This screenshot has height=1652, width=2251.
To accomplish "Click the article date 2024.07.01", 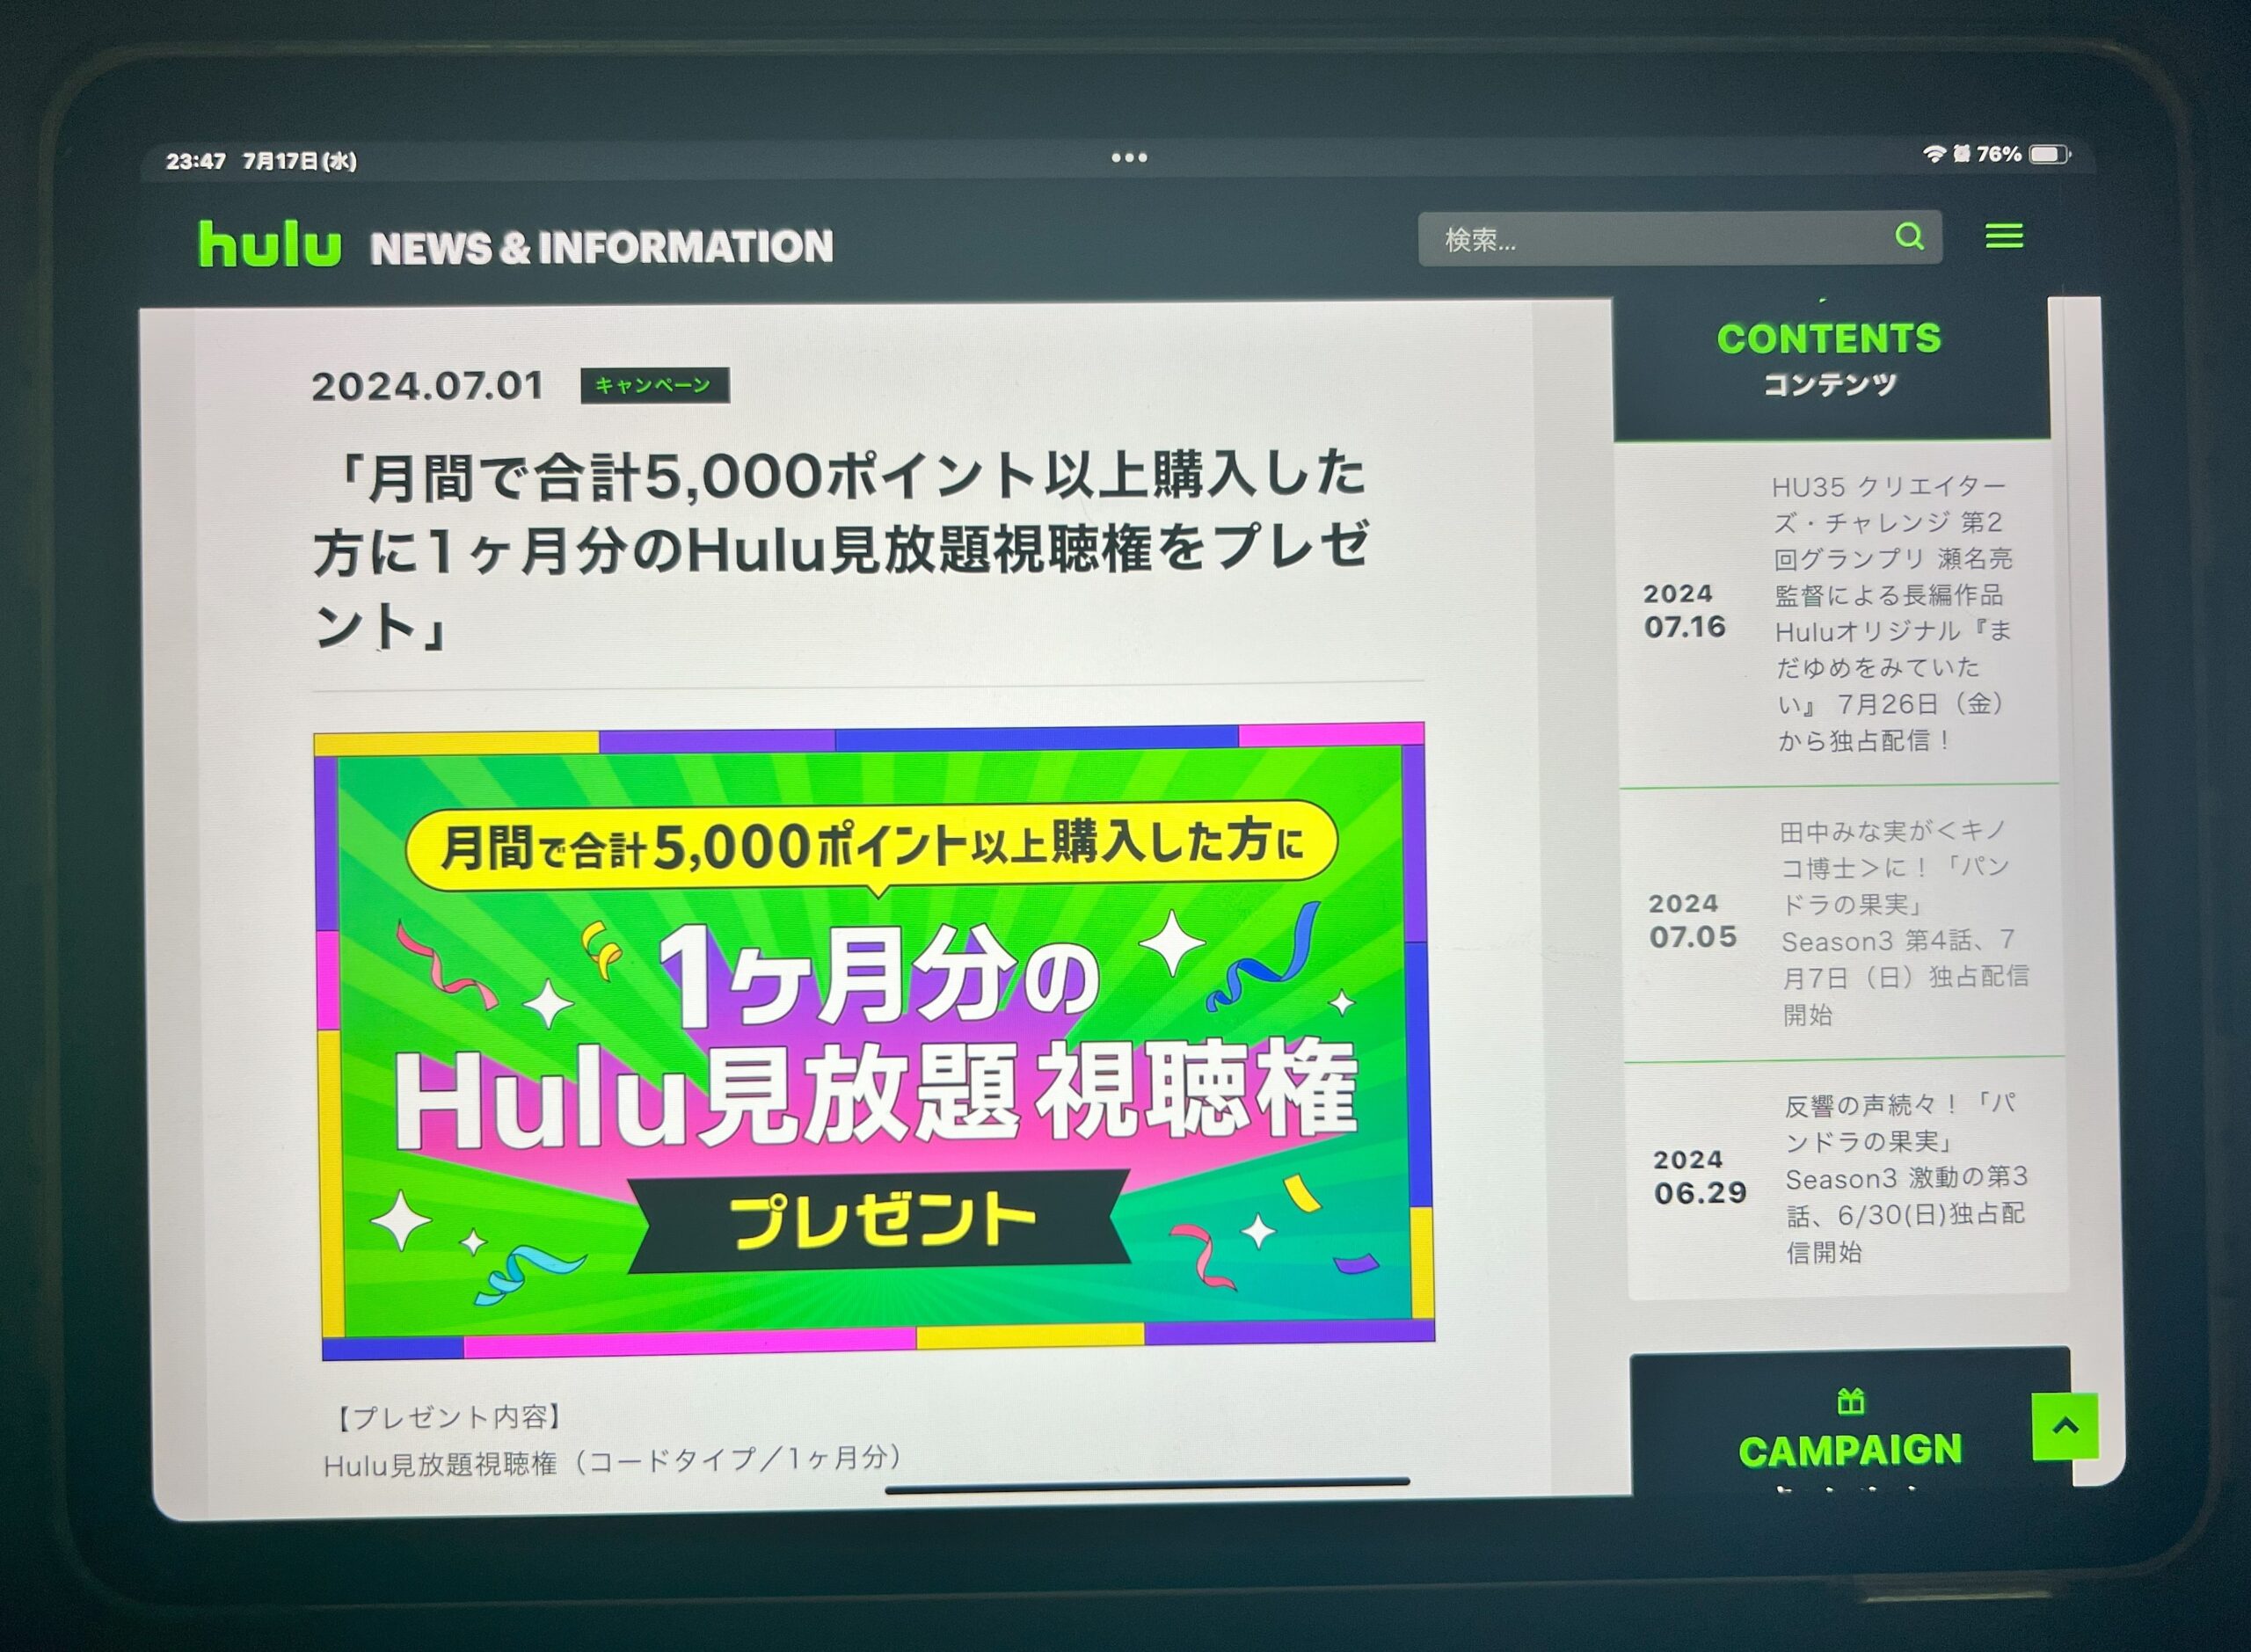I will 428,386.
